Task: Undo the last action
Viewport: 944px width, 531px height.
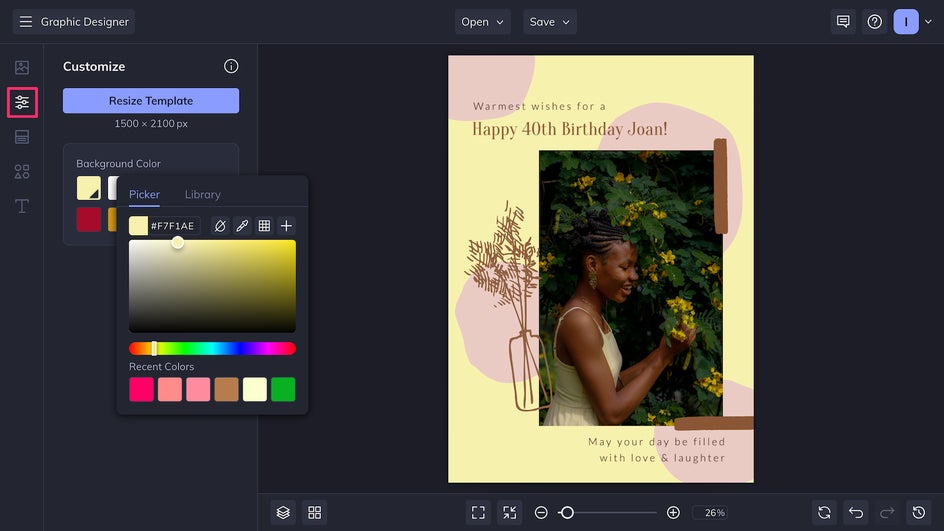Action: pyautogui.click(x=856, y=512)
